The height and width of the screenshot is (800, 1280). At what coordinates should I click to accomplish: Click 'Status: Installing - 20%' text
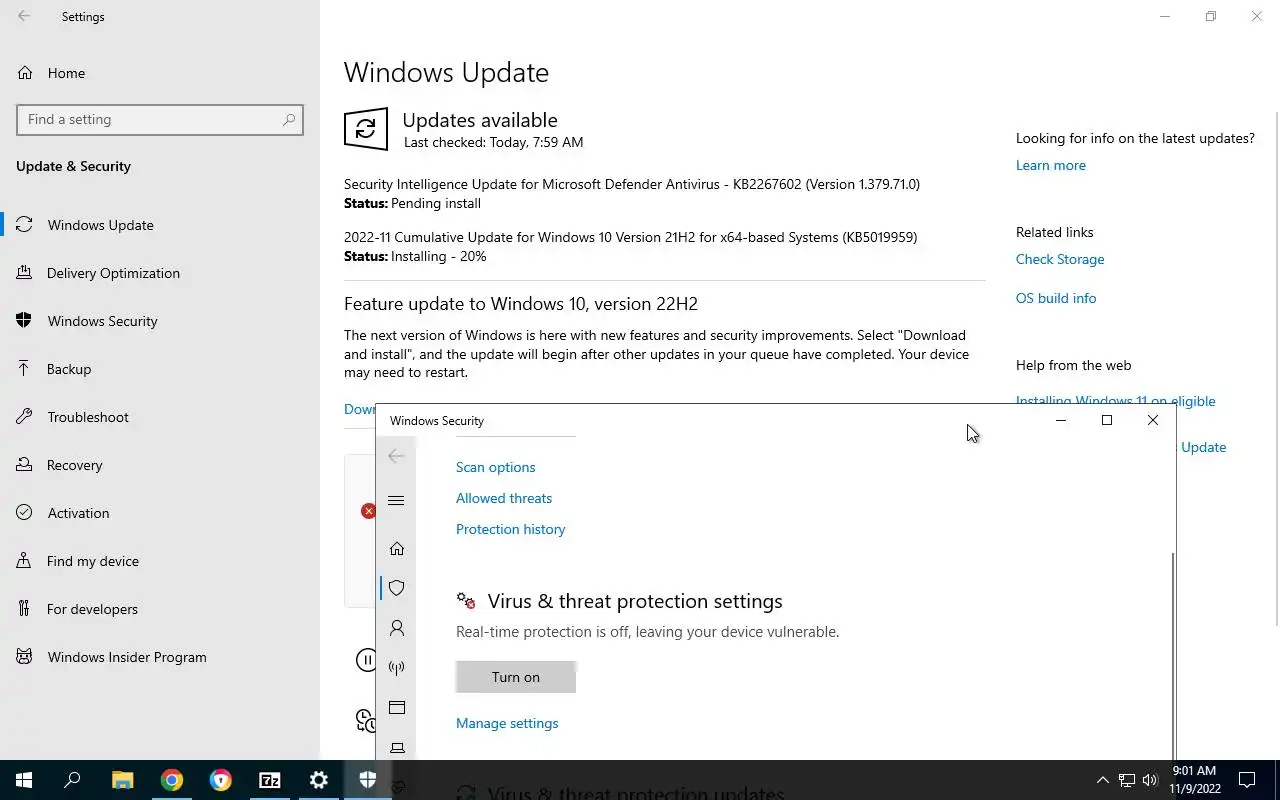click(x=415, y=256)
